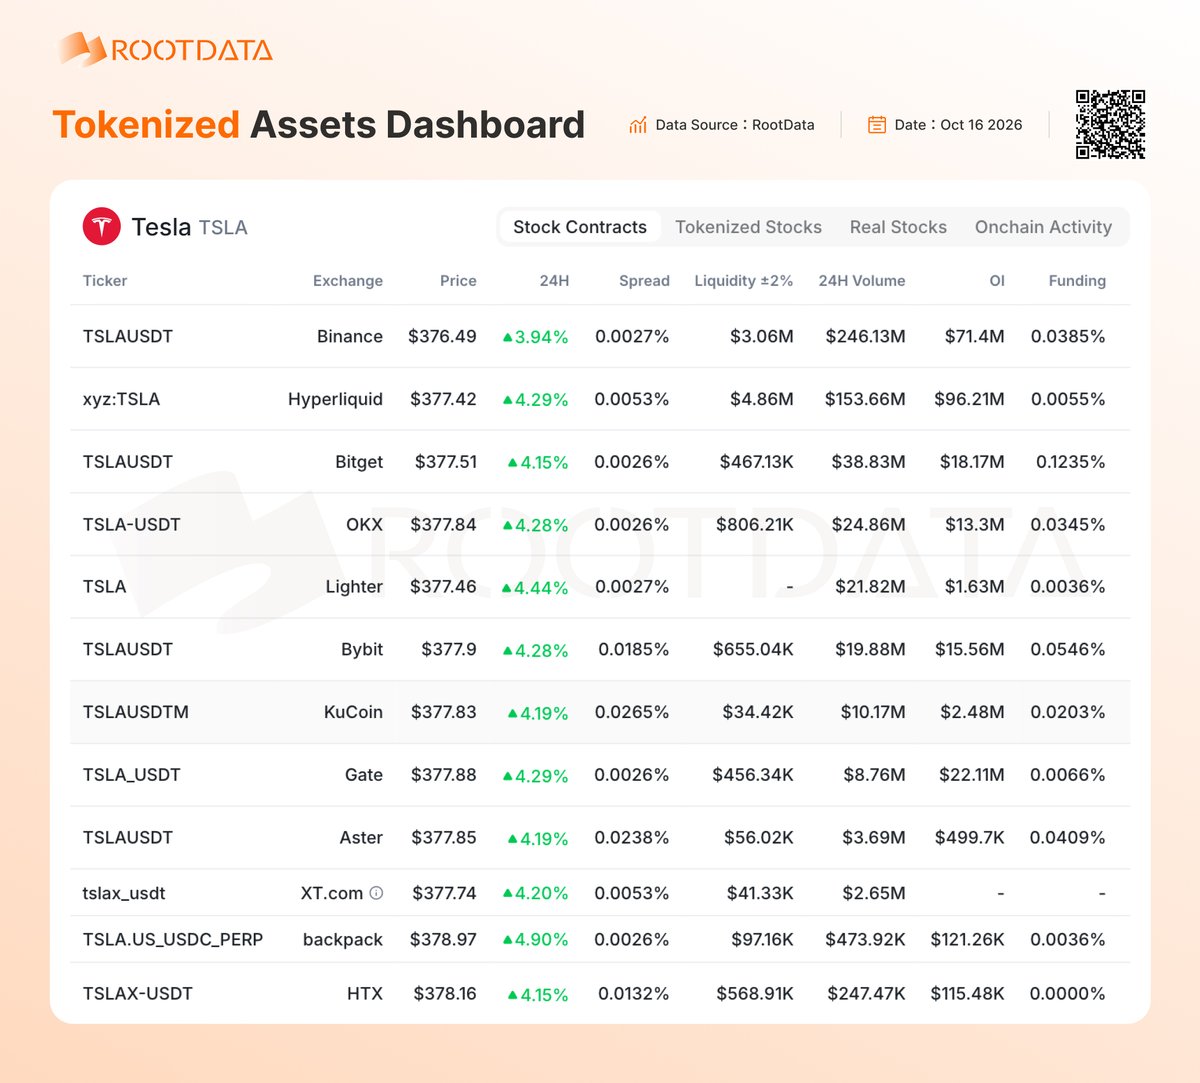Click the Lighter exchange name
Screen dimensions: 1200x1083
[x=354, y=587]
